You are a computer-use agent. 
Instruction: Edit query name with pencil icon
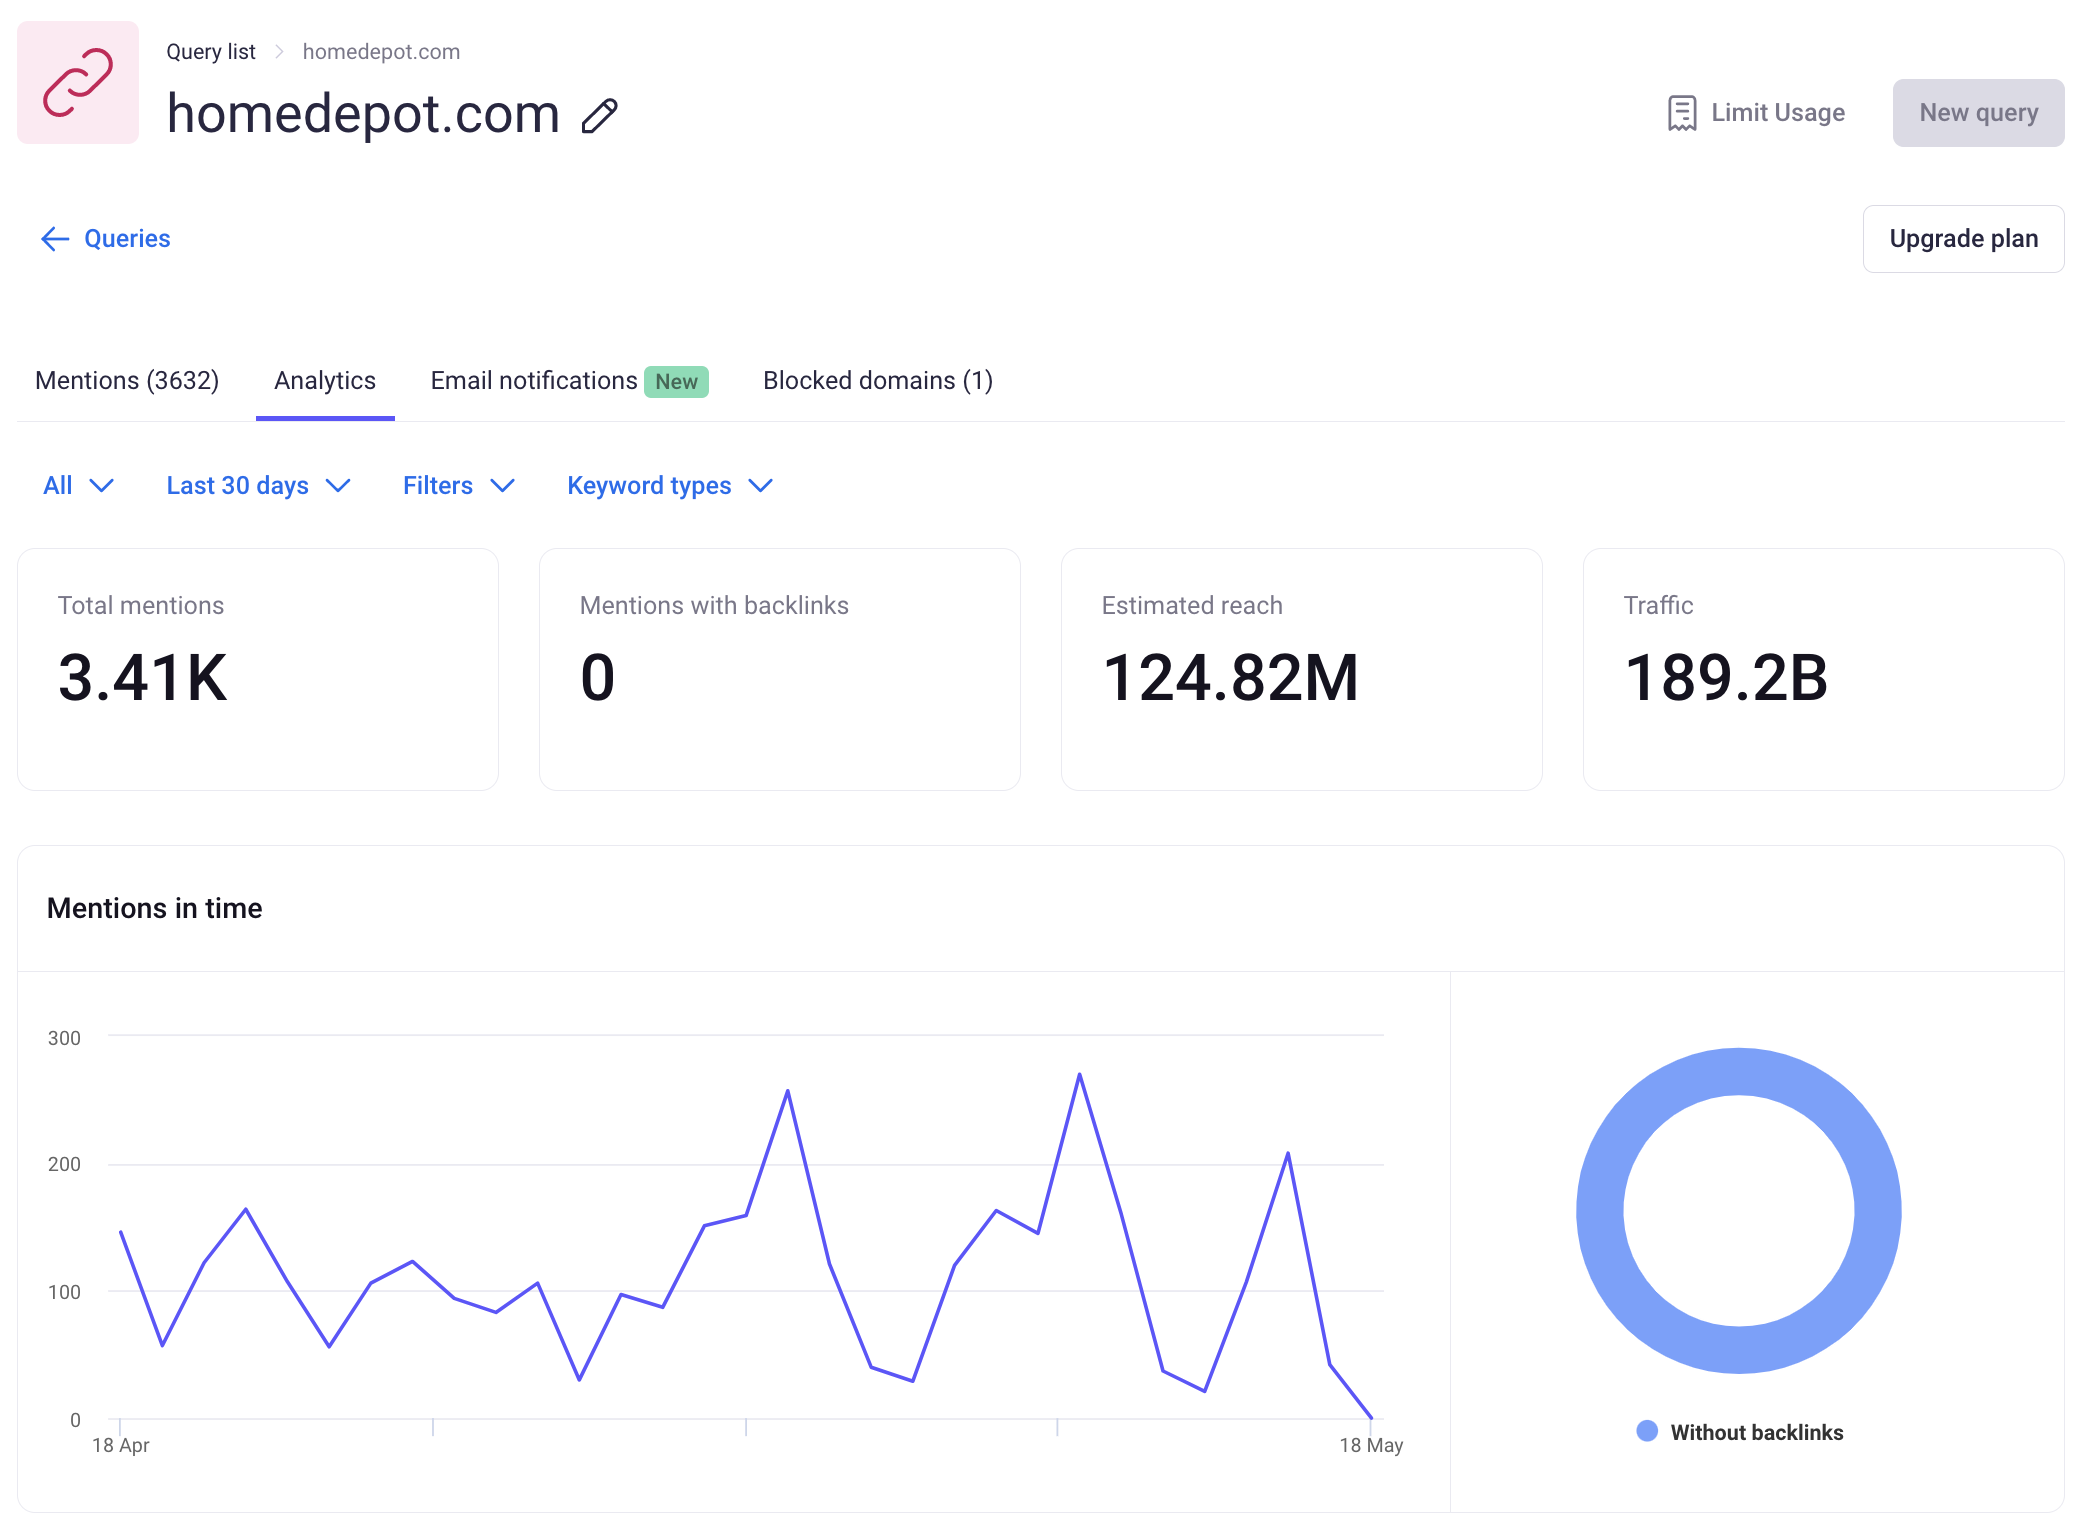[x=600, y=116]
